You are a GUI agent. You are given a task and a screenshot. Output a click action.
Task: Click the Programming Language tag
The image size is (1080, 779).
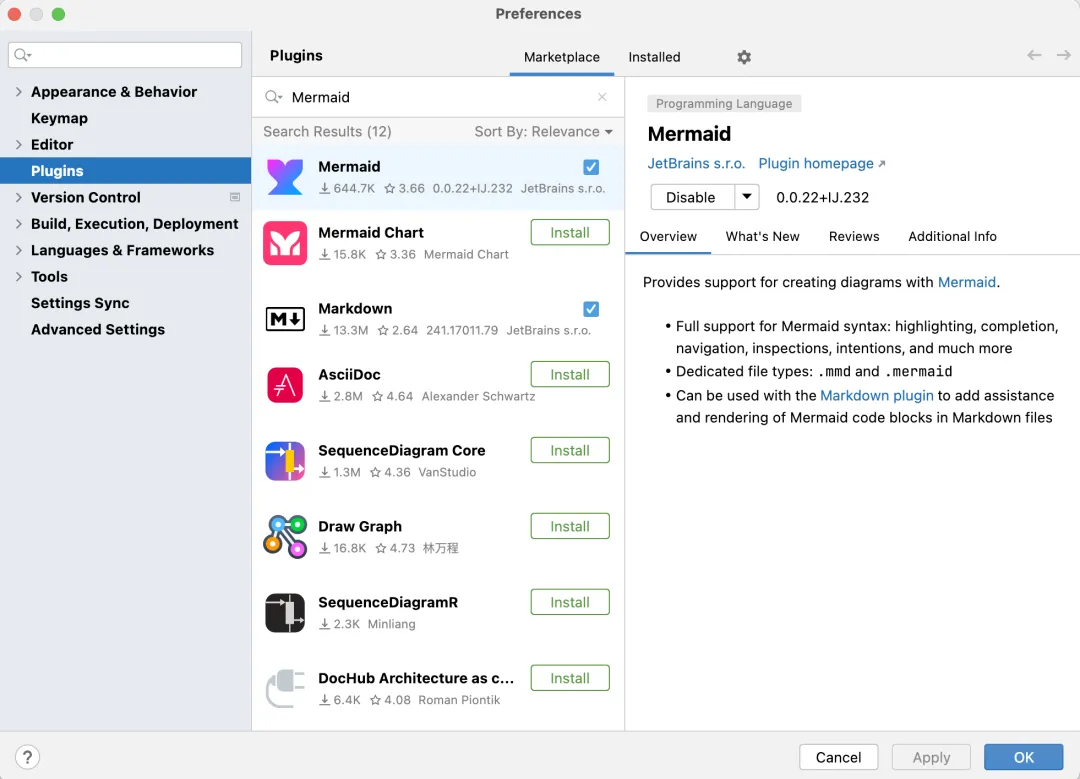[724, 103]
